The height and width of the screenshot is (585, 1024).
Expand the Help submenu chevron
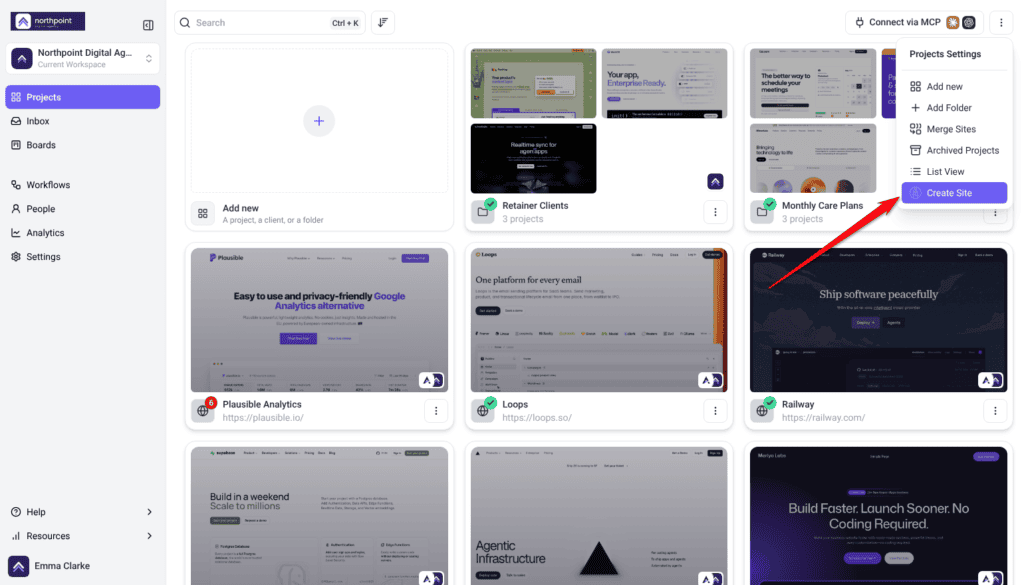[x=150, y=512]
